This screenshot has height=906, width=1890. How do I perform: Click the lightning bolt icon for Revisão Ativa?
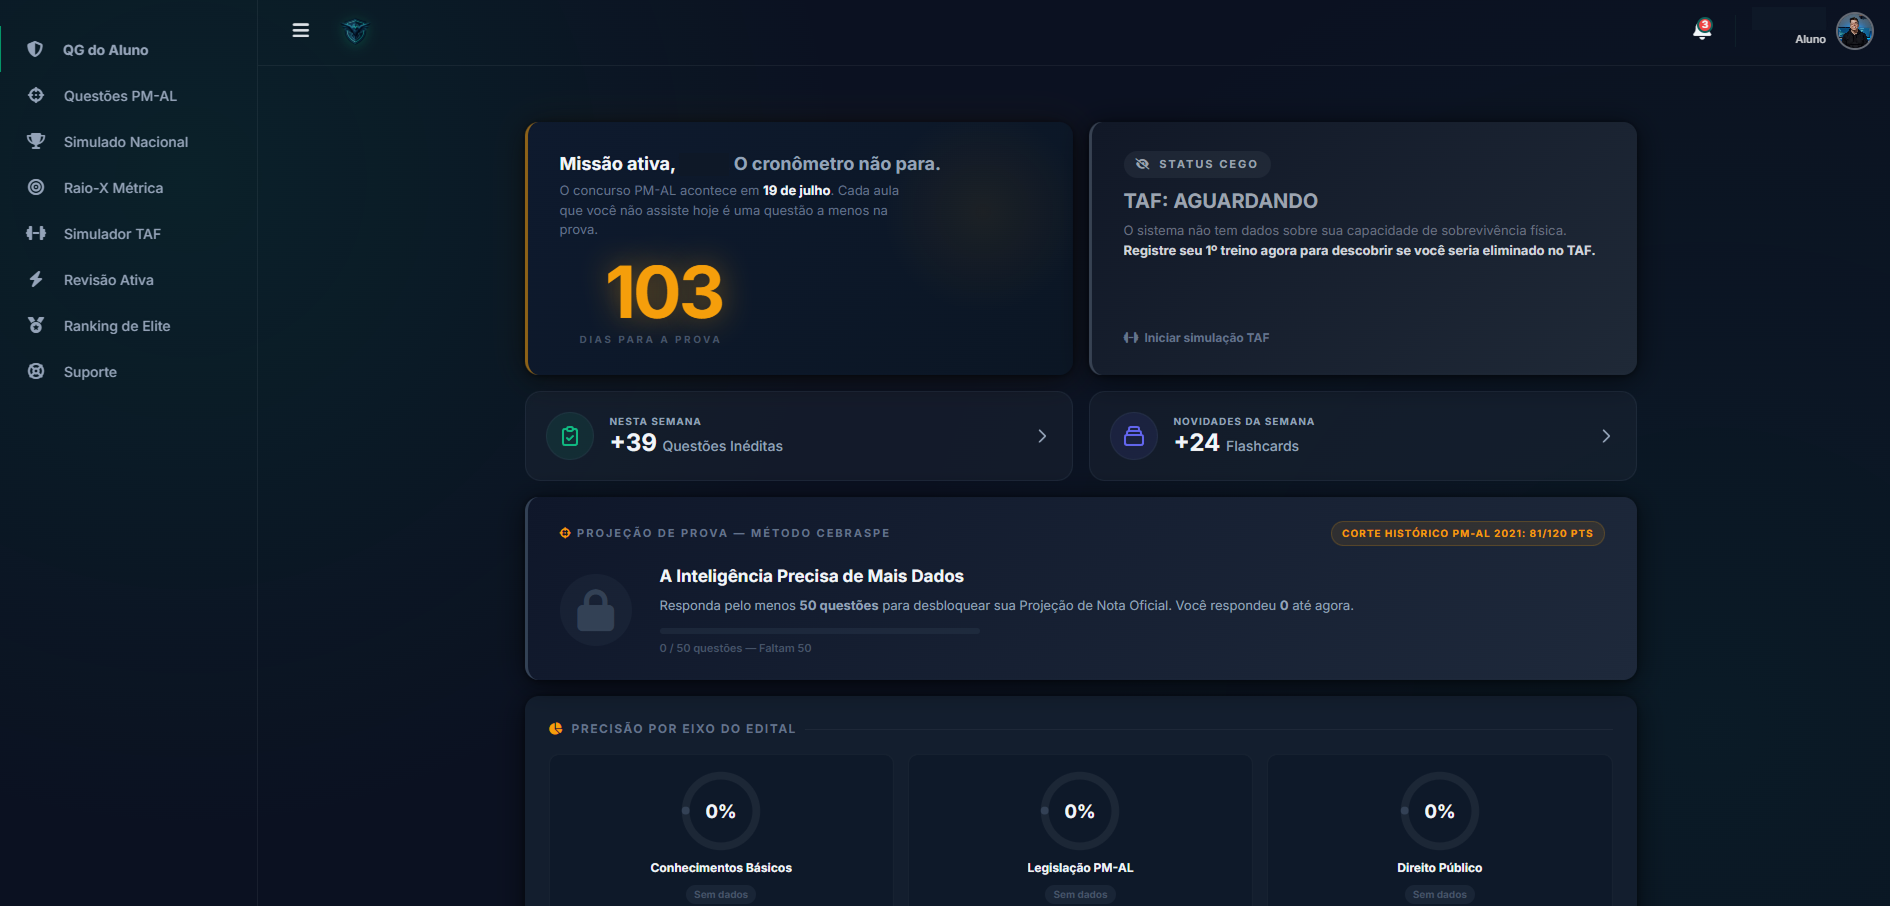(x=36, y=279)
